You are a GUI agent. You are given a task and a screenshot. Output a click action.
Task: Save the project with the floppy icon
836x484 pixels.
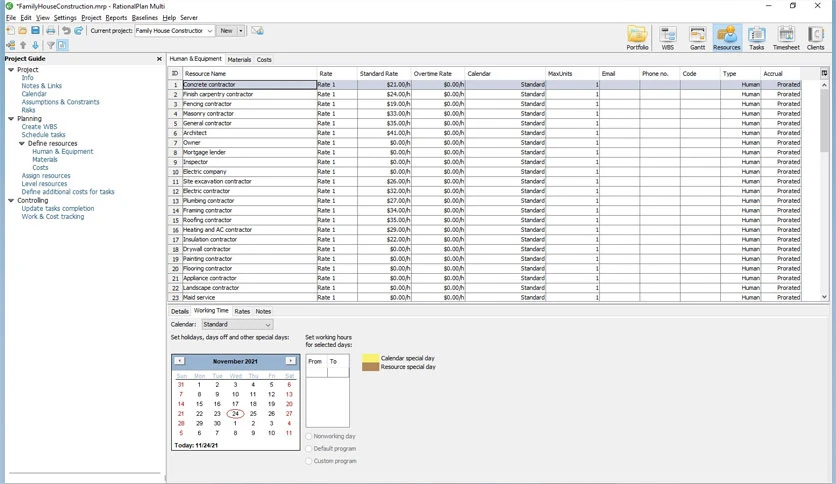click(35, 31)
